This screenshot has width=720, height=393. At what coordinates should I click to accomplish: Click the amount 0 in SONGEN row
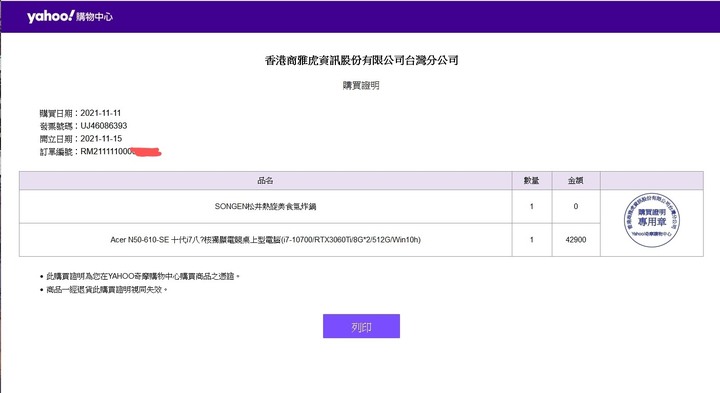576,207
